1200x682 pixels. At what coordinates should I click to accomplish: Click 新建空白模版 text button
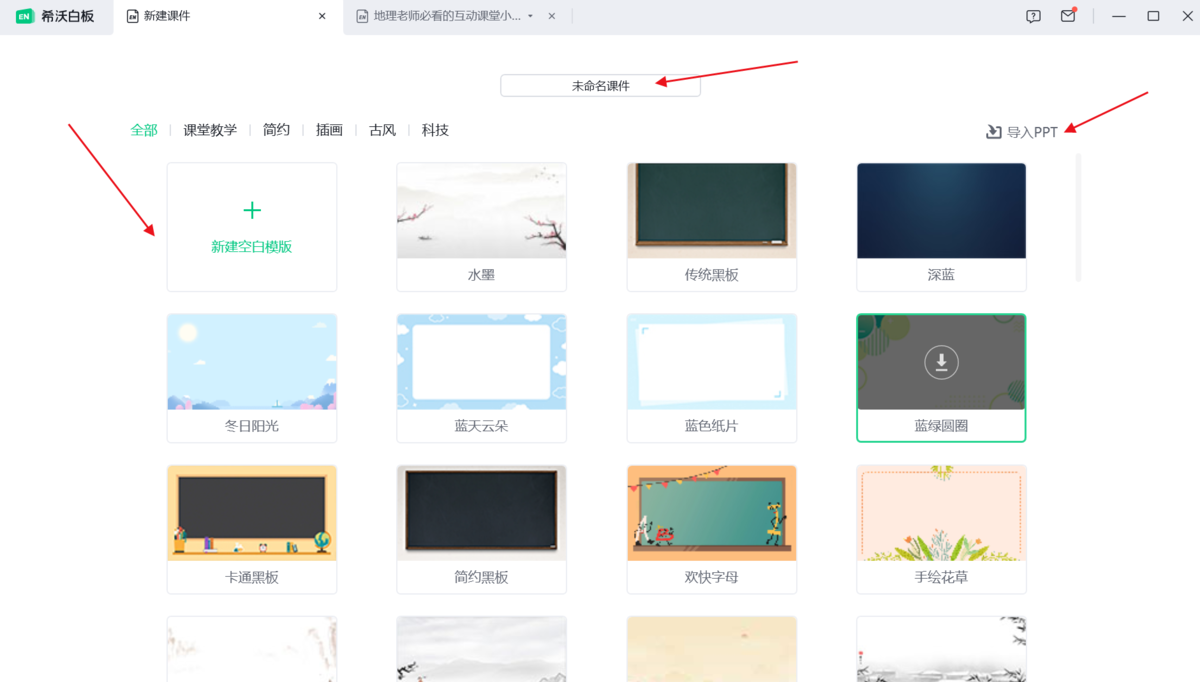[252, 247]
